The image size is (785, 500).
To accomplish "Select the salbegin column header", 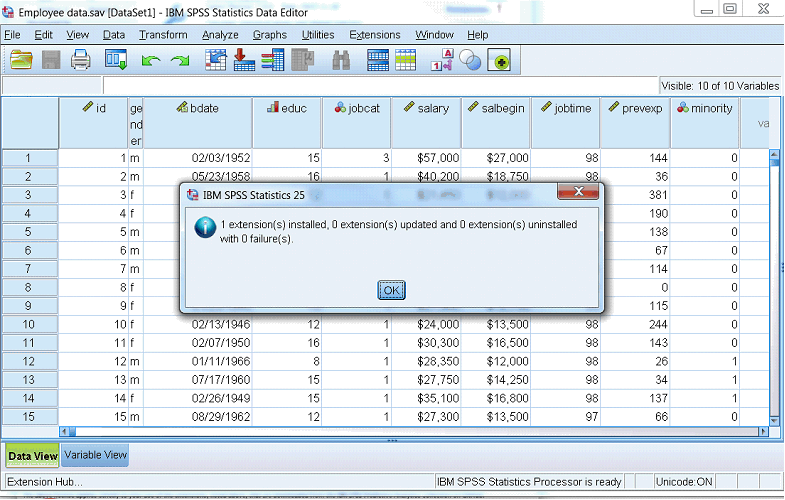I will click(496, 123).
